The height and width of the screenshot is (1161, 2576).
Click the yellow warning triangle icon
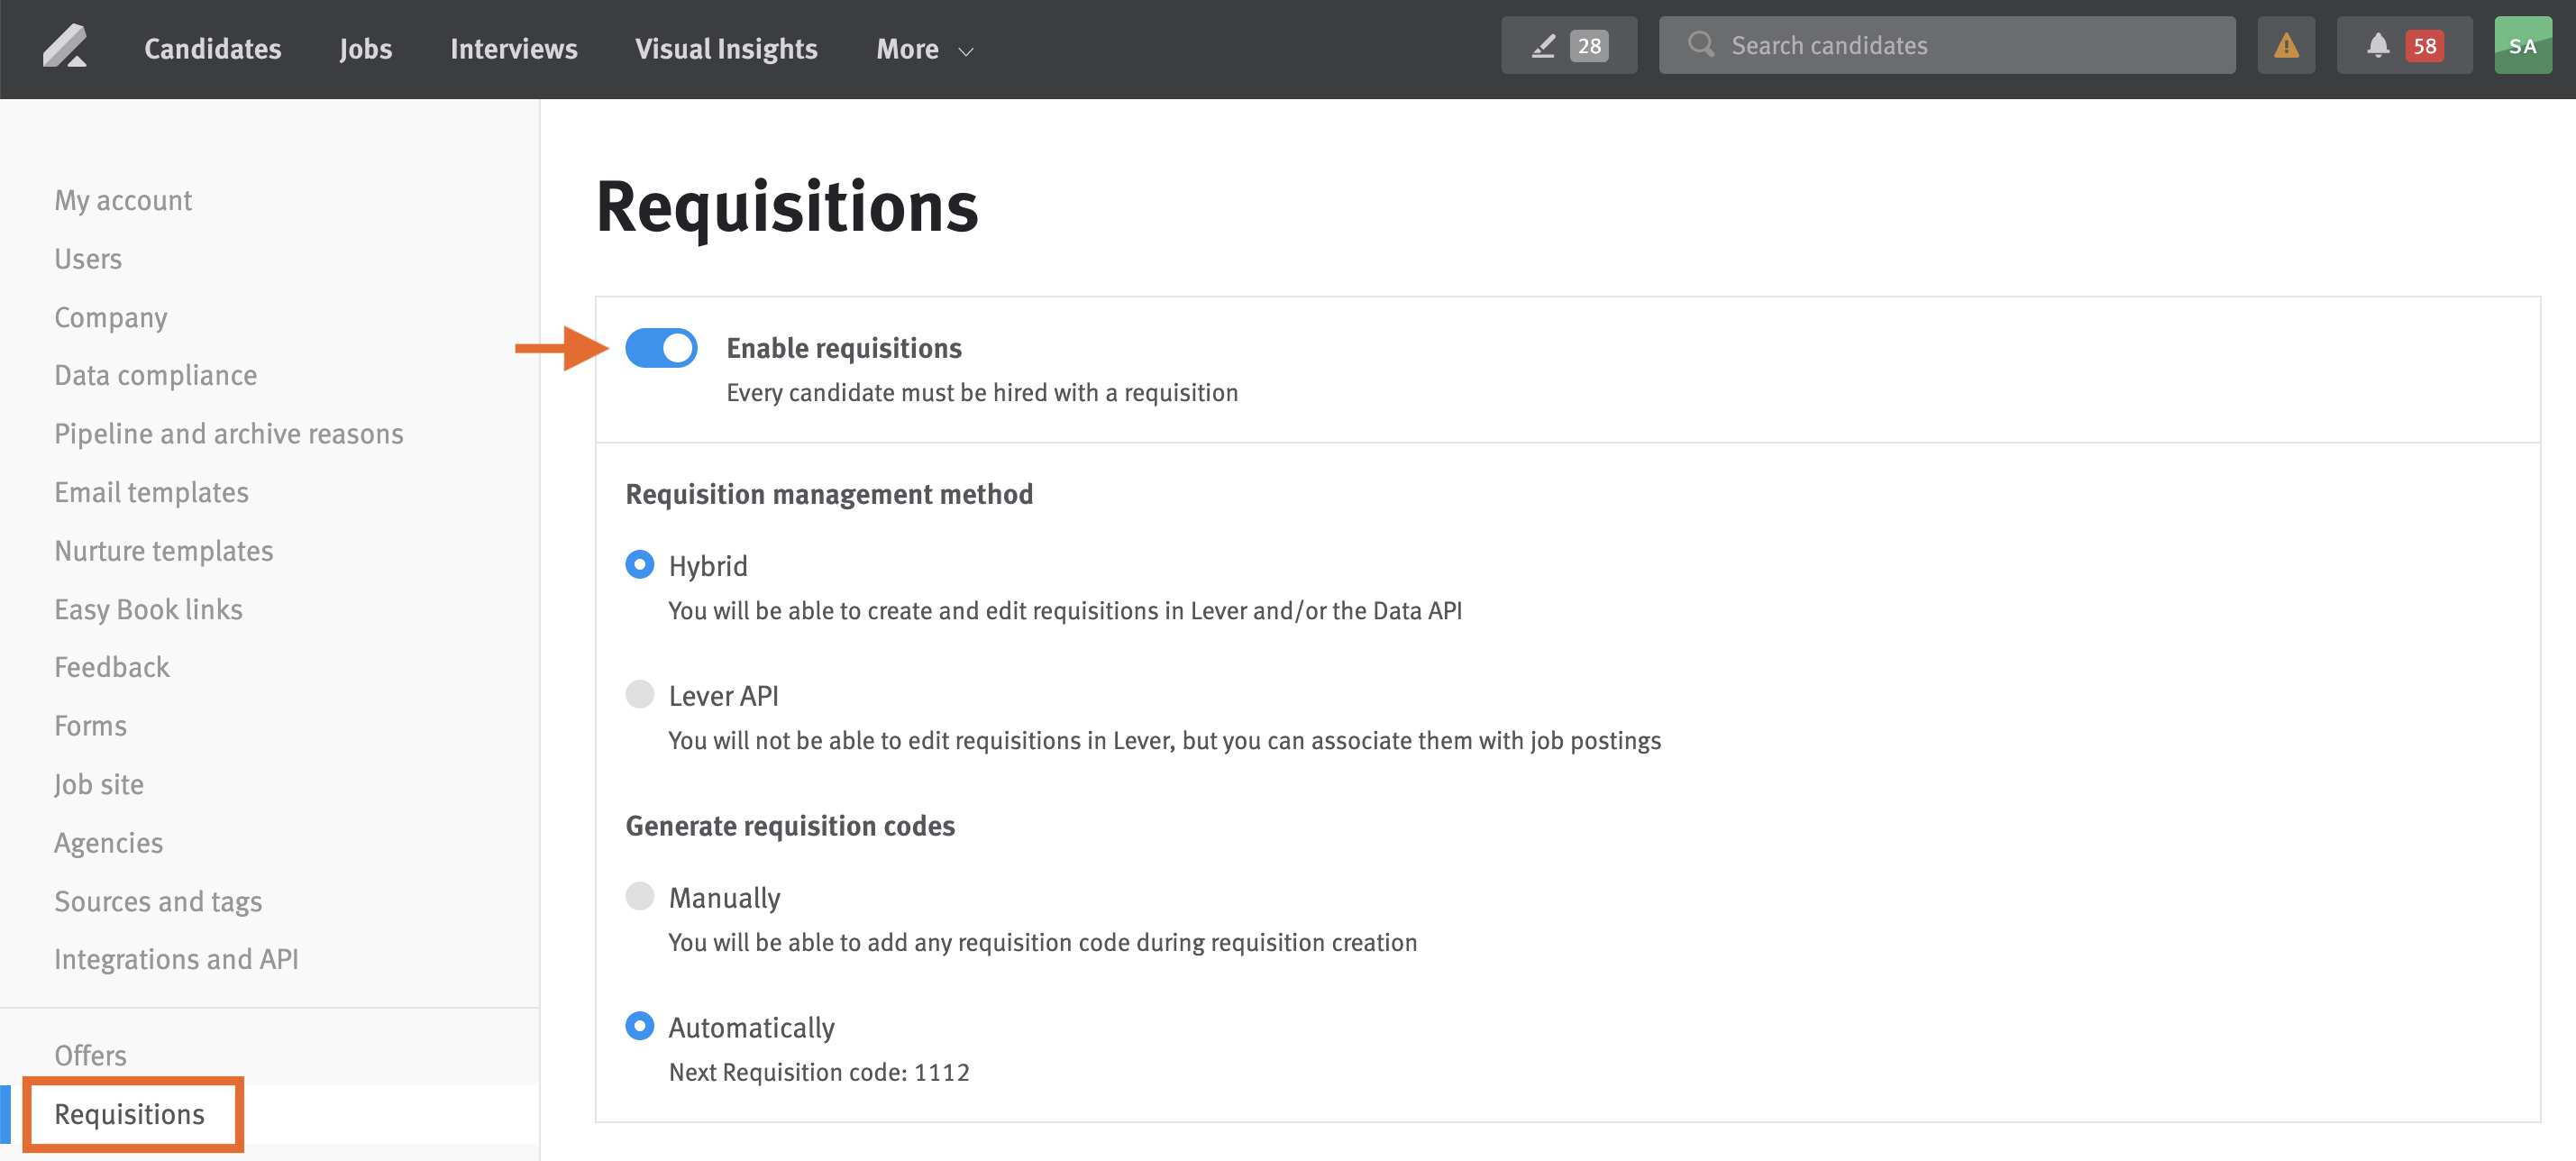pos(2286,44)
